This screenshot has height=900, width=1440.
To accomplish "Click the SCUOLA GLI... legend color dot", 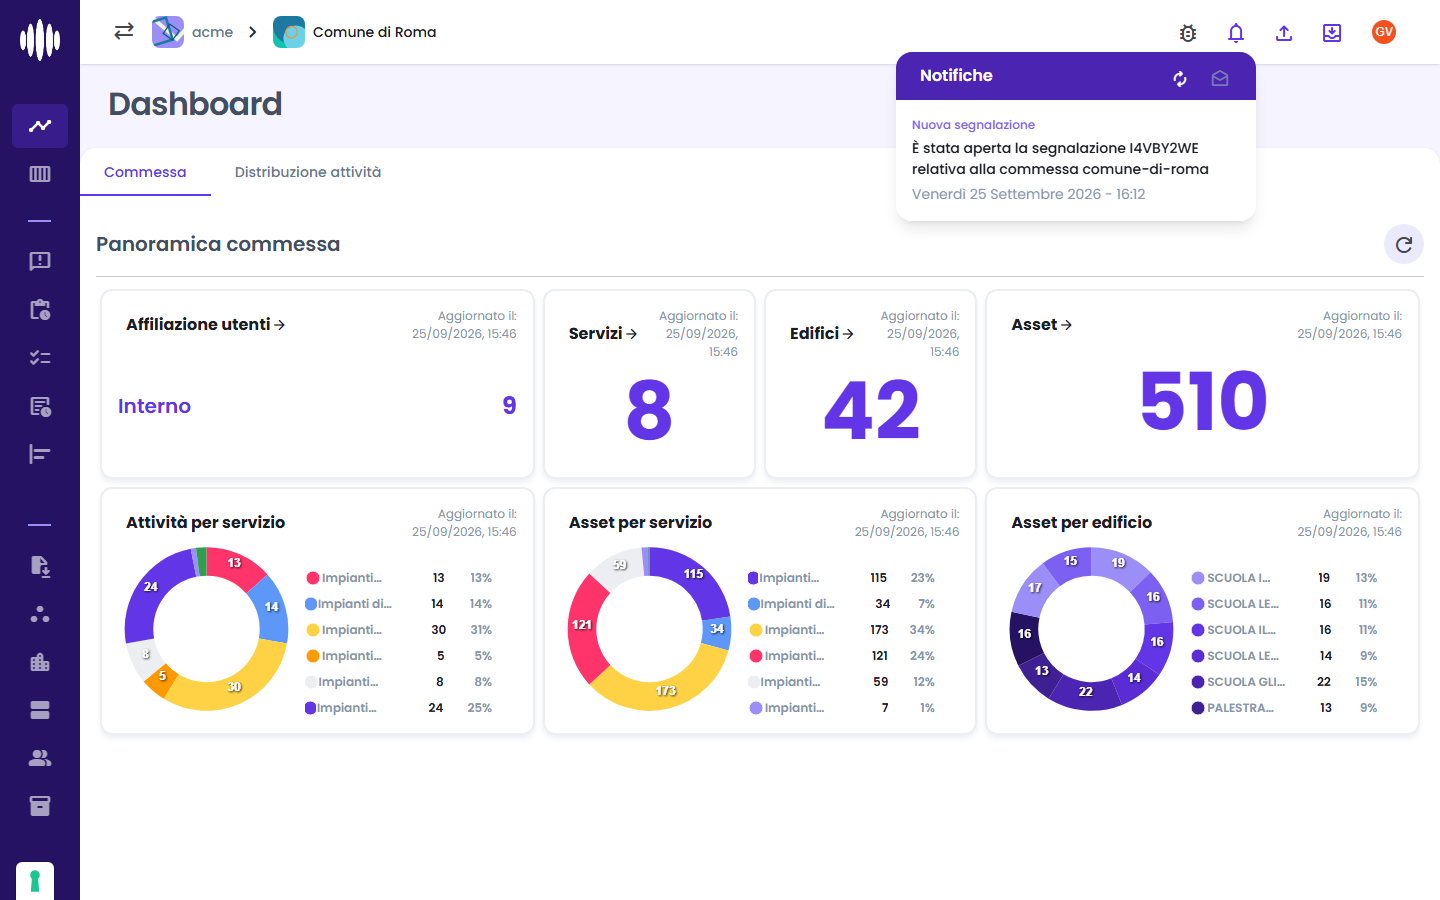I will (x=1198, y=682).
